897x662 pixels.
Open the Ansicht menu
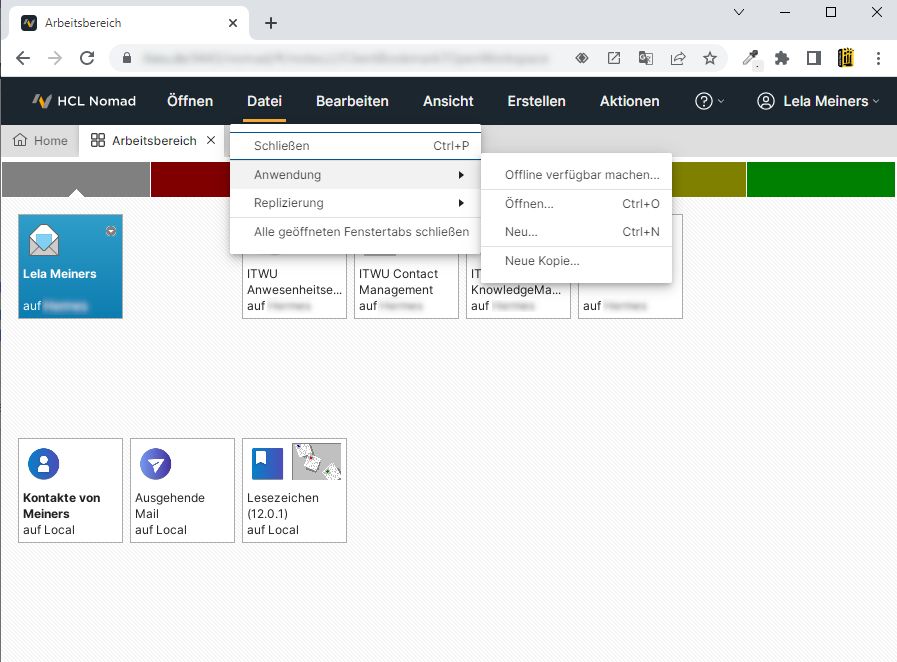[448, 101]
